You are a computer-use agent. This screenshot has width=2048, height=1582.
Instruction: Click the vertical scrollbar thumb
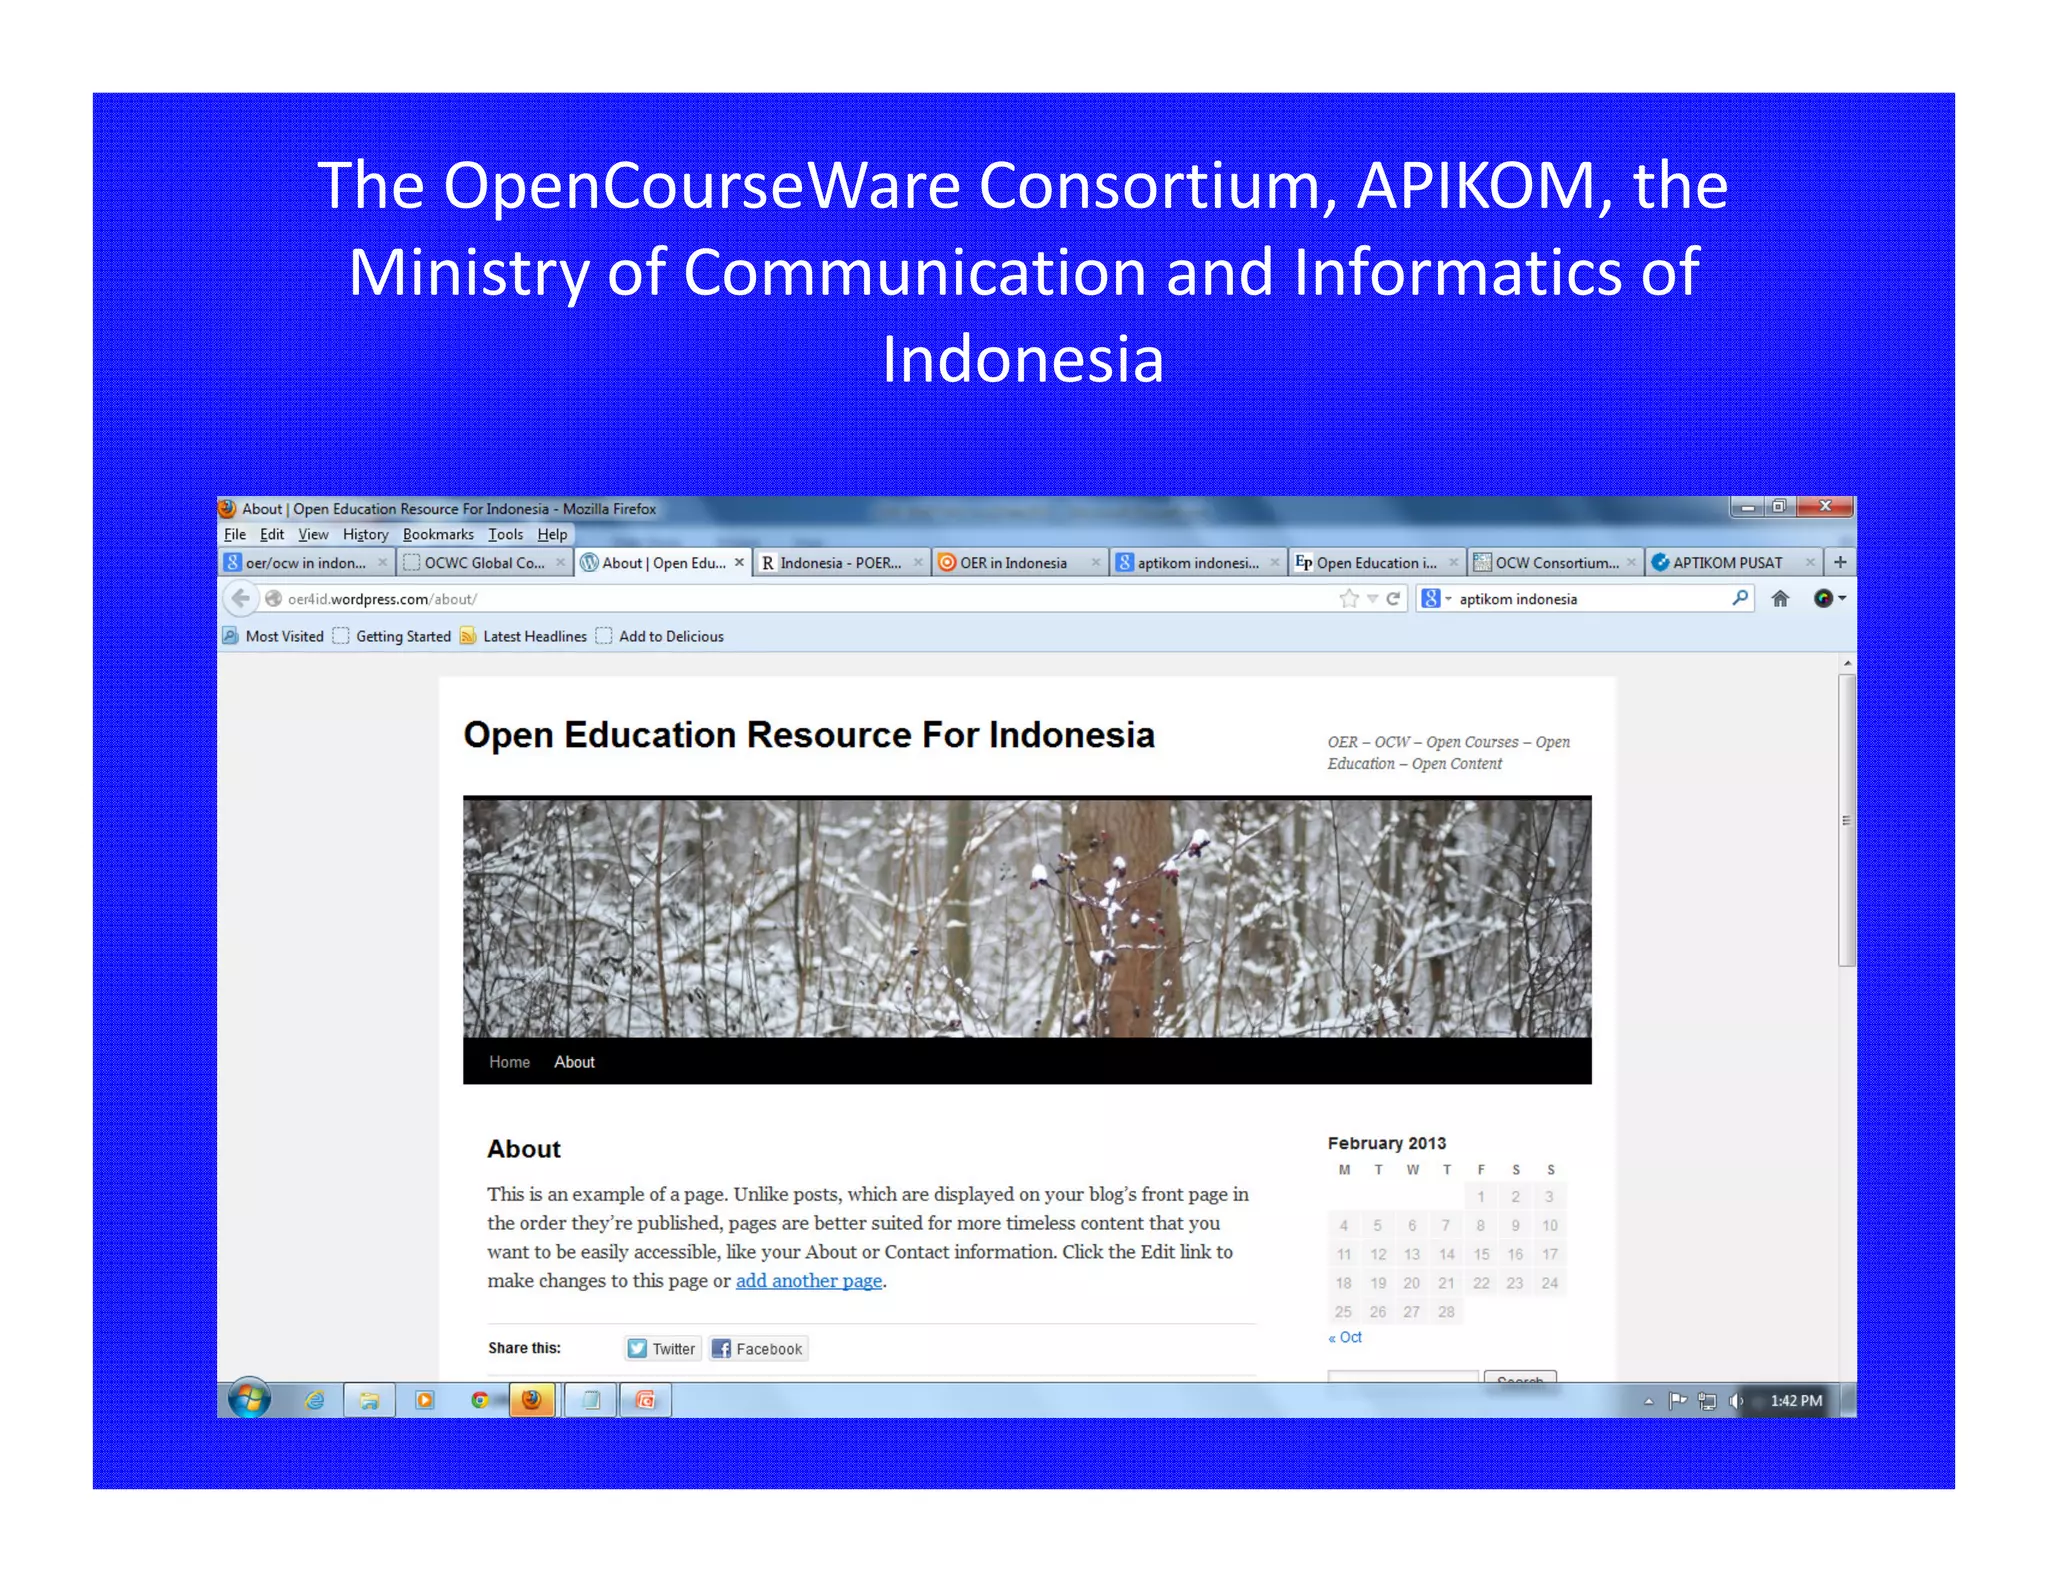coord(1847,820)
